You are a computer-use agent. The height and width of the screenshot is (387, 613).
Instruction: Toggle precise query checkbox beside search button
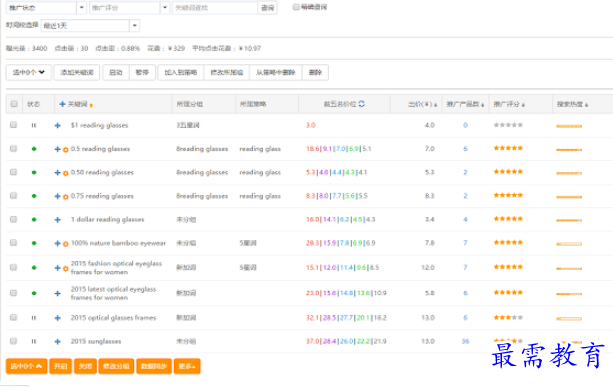click(x=296, y=7)
